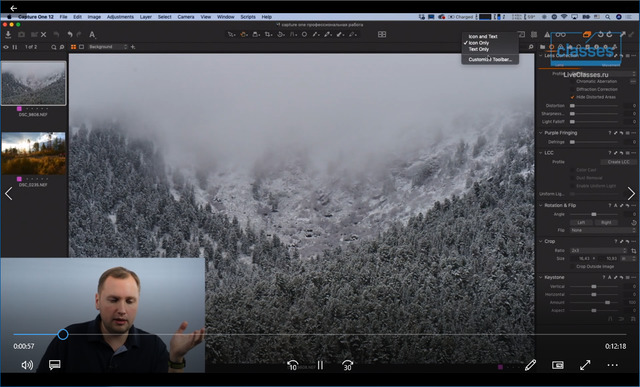Click the pencil edit icon in player
The width and height of the screenshot is (640, 387).
point(530,365)
